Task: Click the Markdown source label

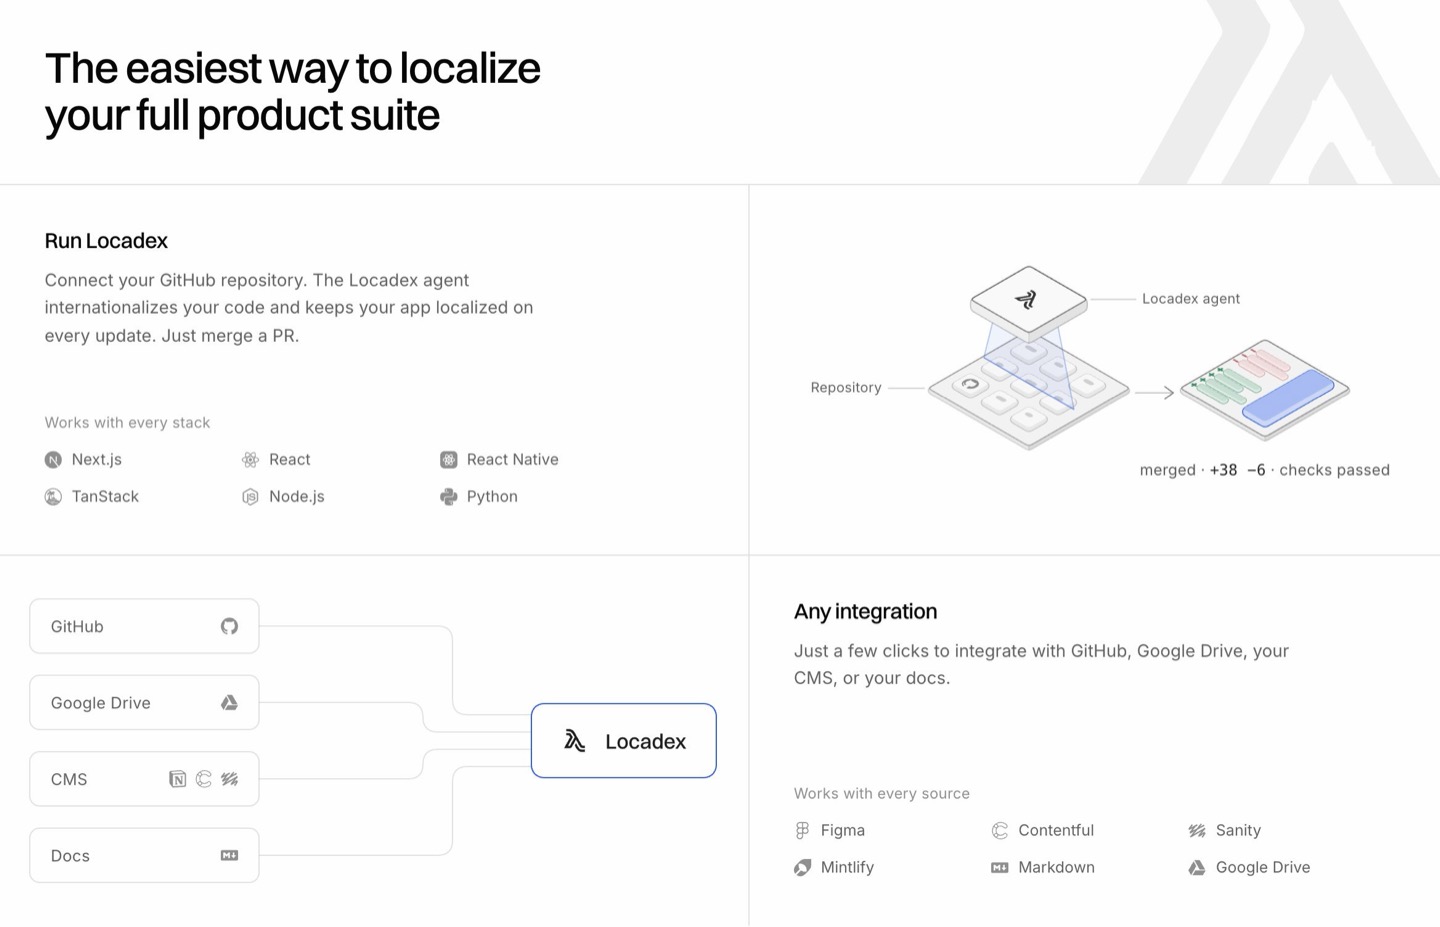Action: tap(1056, 868)
